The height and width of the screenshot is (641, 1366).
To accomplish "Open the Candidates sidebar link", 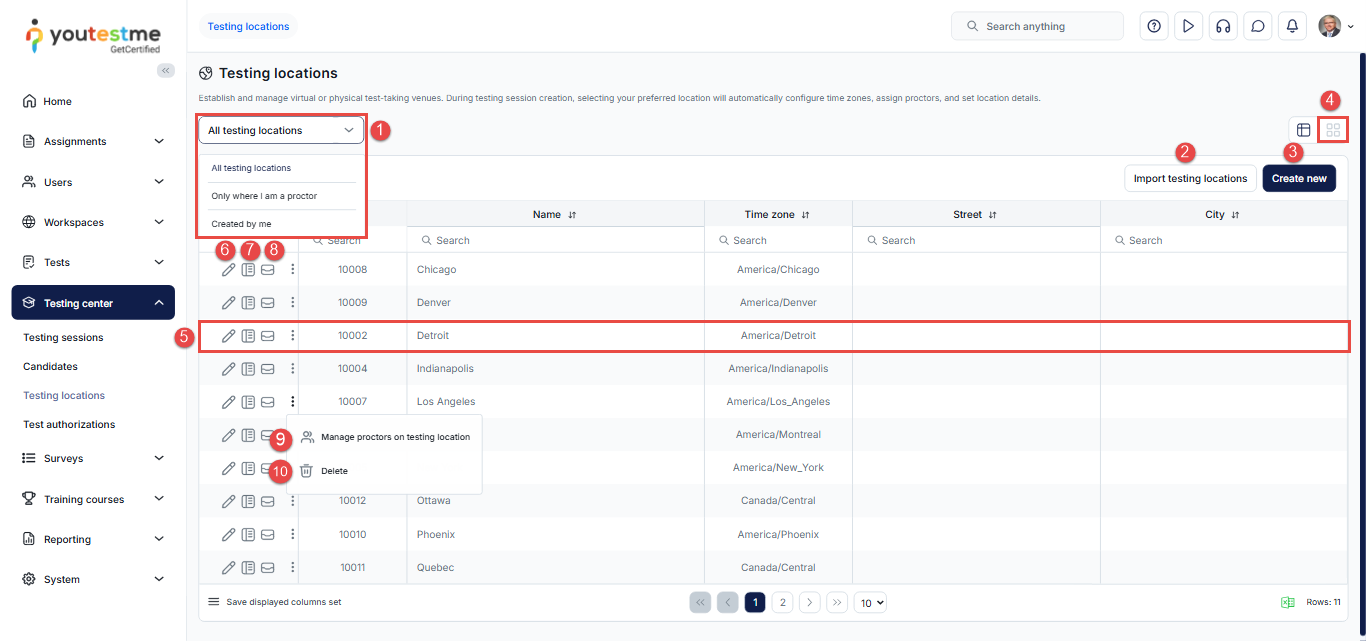I will click(x=50, y=367).
